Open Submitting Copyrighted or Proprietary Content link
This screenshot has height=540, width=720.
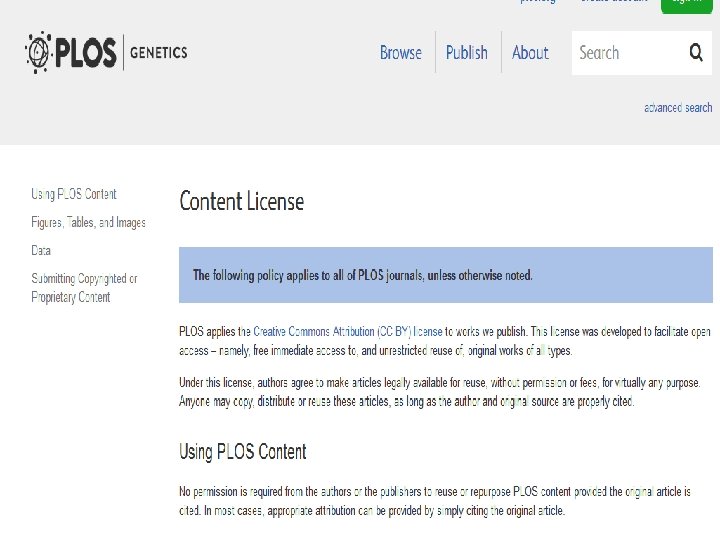[x=84, y=288]
